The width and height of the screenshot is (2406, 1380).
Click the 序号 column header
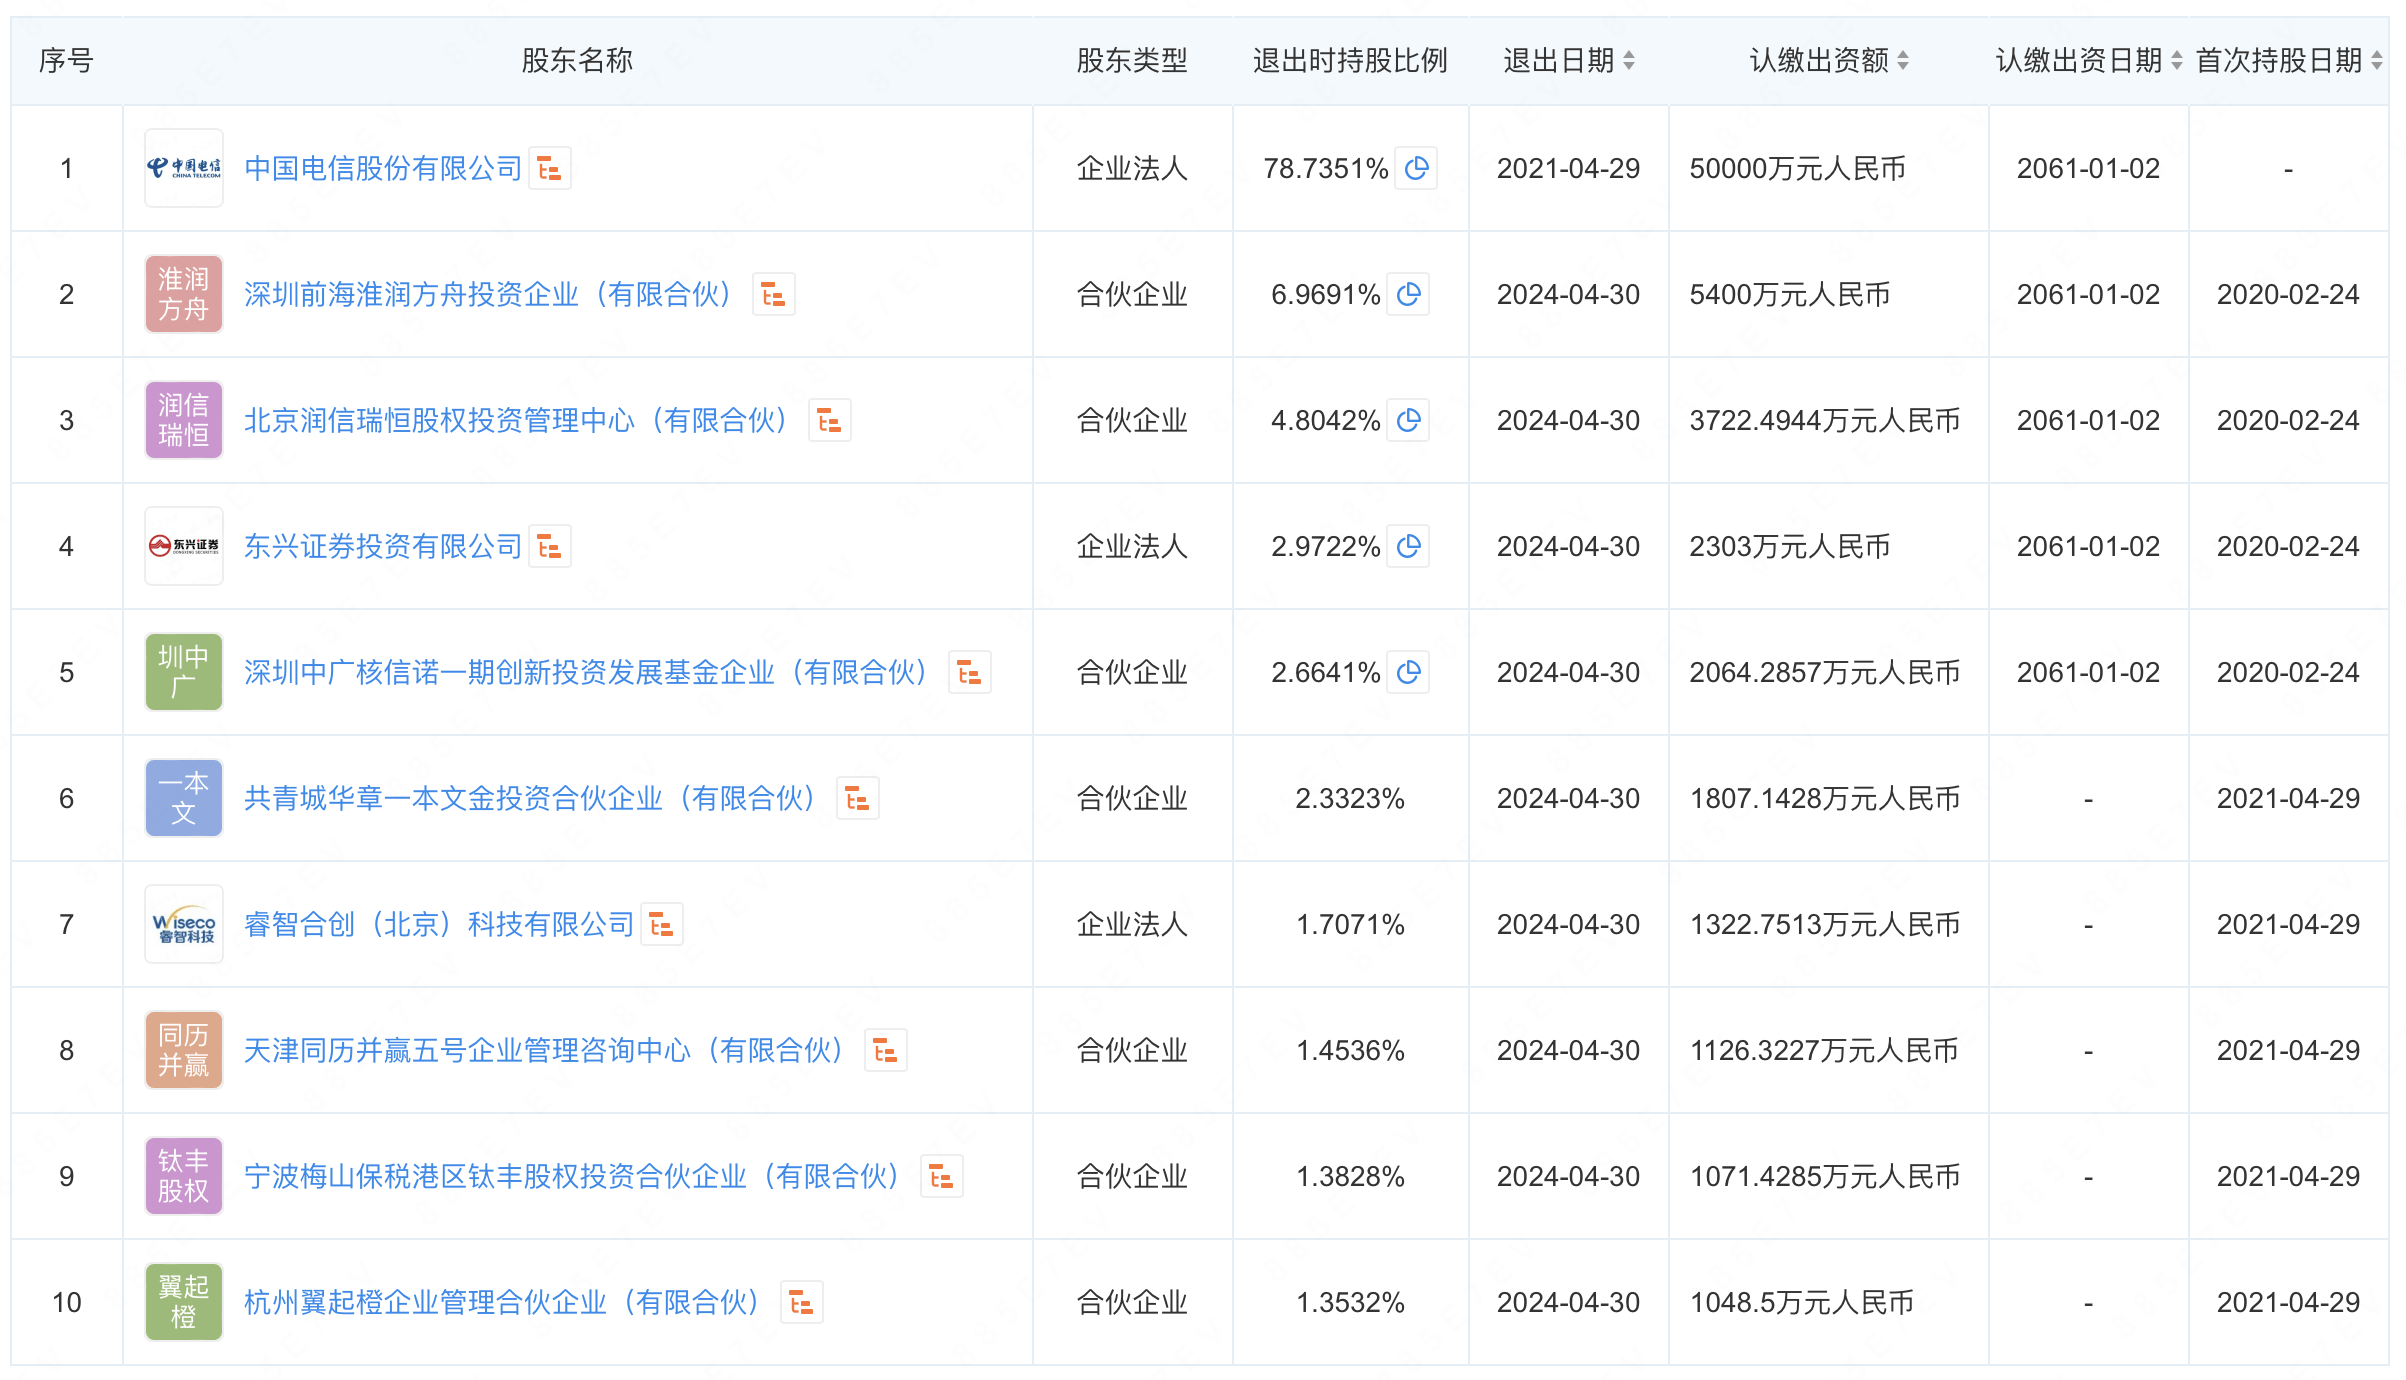tap(66, 61)
